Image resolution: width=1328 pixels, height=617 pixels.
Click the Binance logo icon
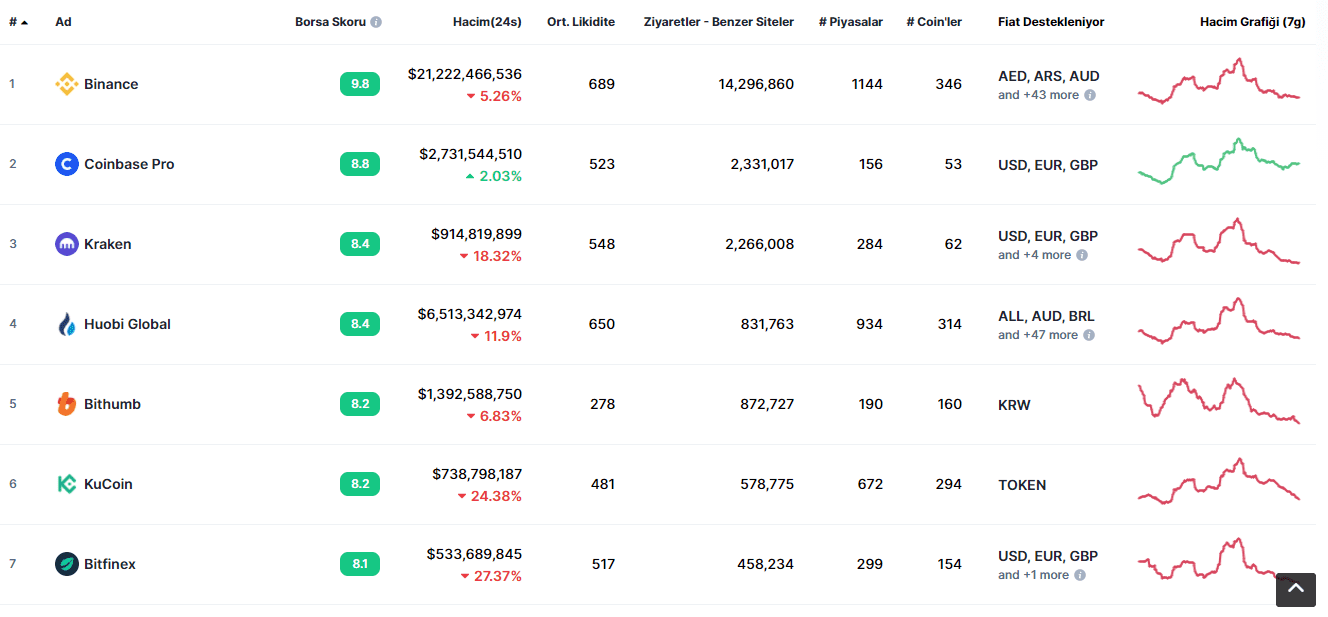tap(67, 84)
